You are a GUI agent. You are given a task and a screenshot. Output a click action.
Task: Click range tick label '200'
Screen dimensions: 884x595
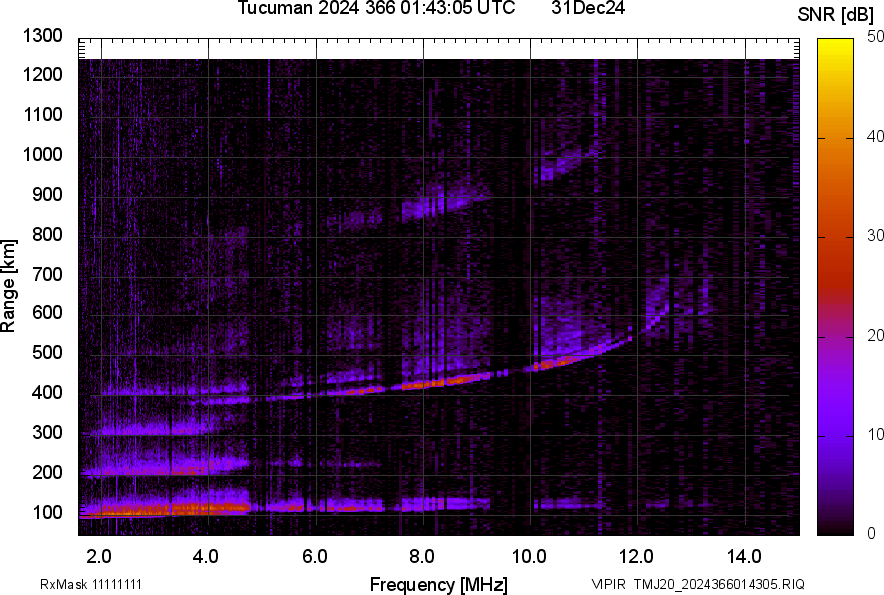coord(47,472)
